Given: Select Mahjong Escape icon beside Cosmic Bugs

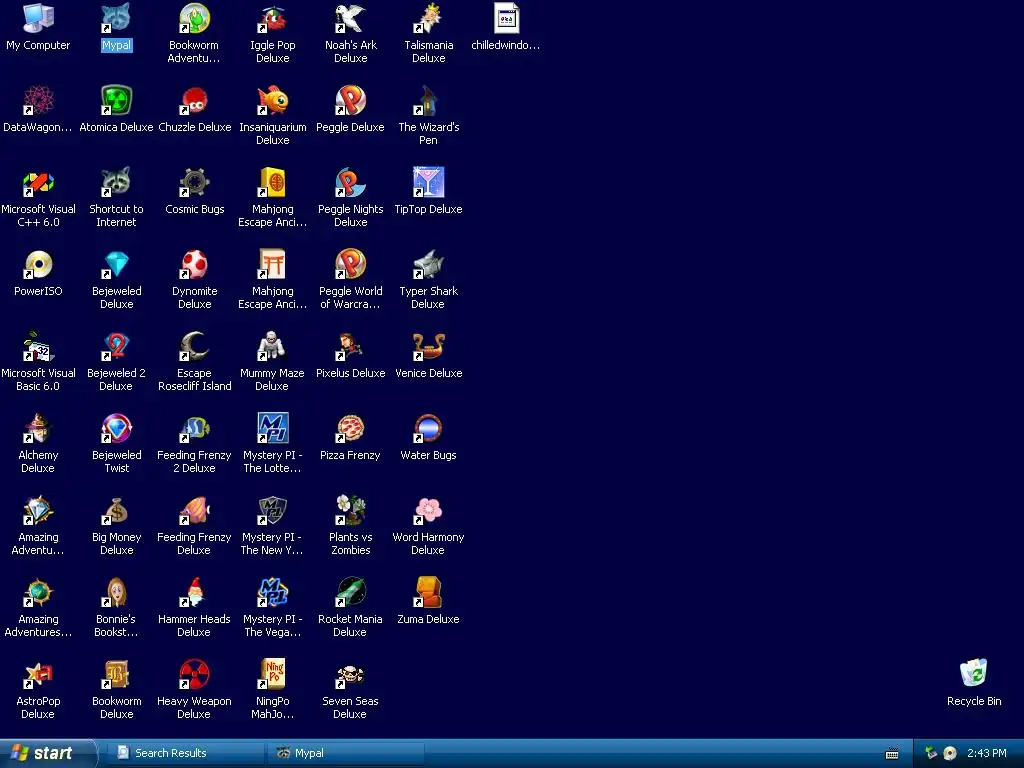Looking at the screenshot, I should [x=272, y=182].
